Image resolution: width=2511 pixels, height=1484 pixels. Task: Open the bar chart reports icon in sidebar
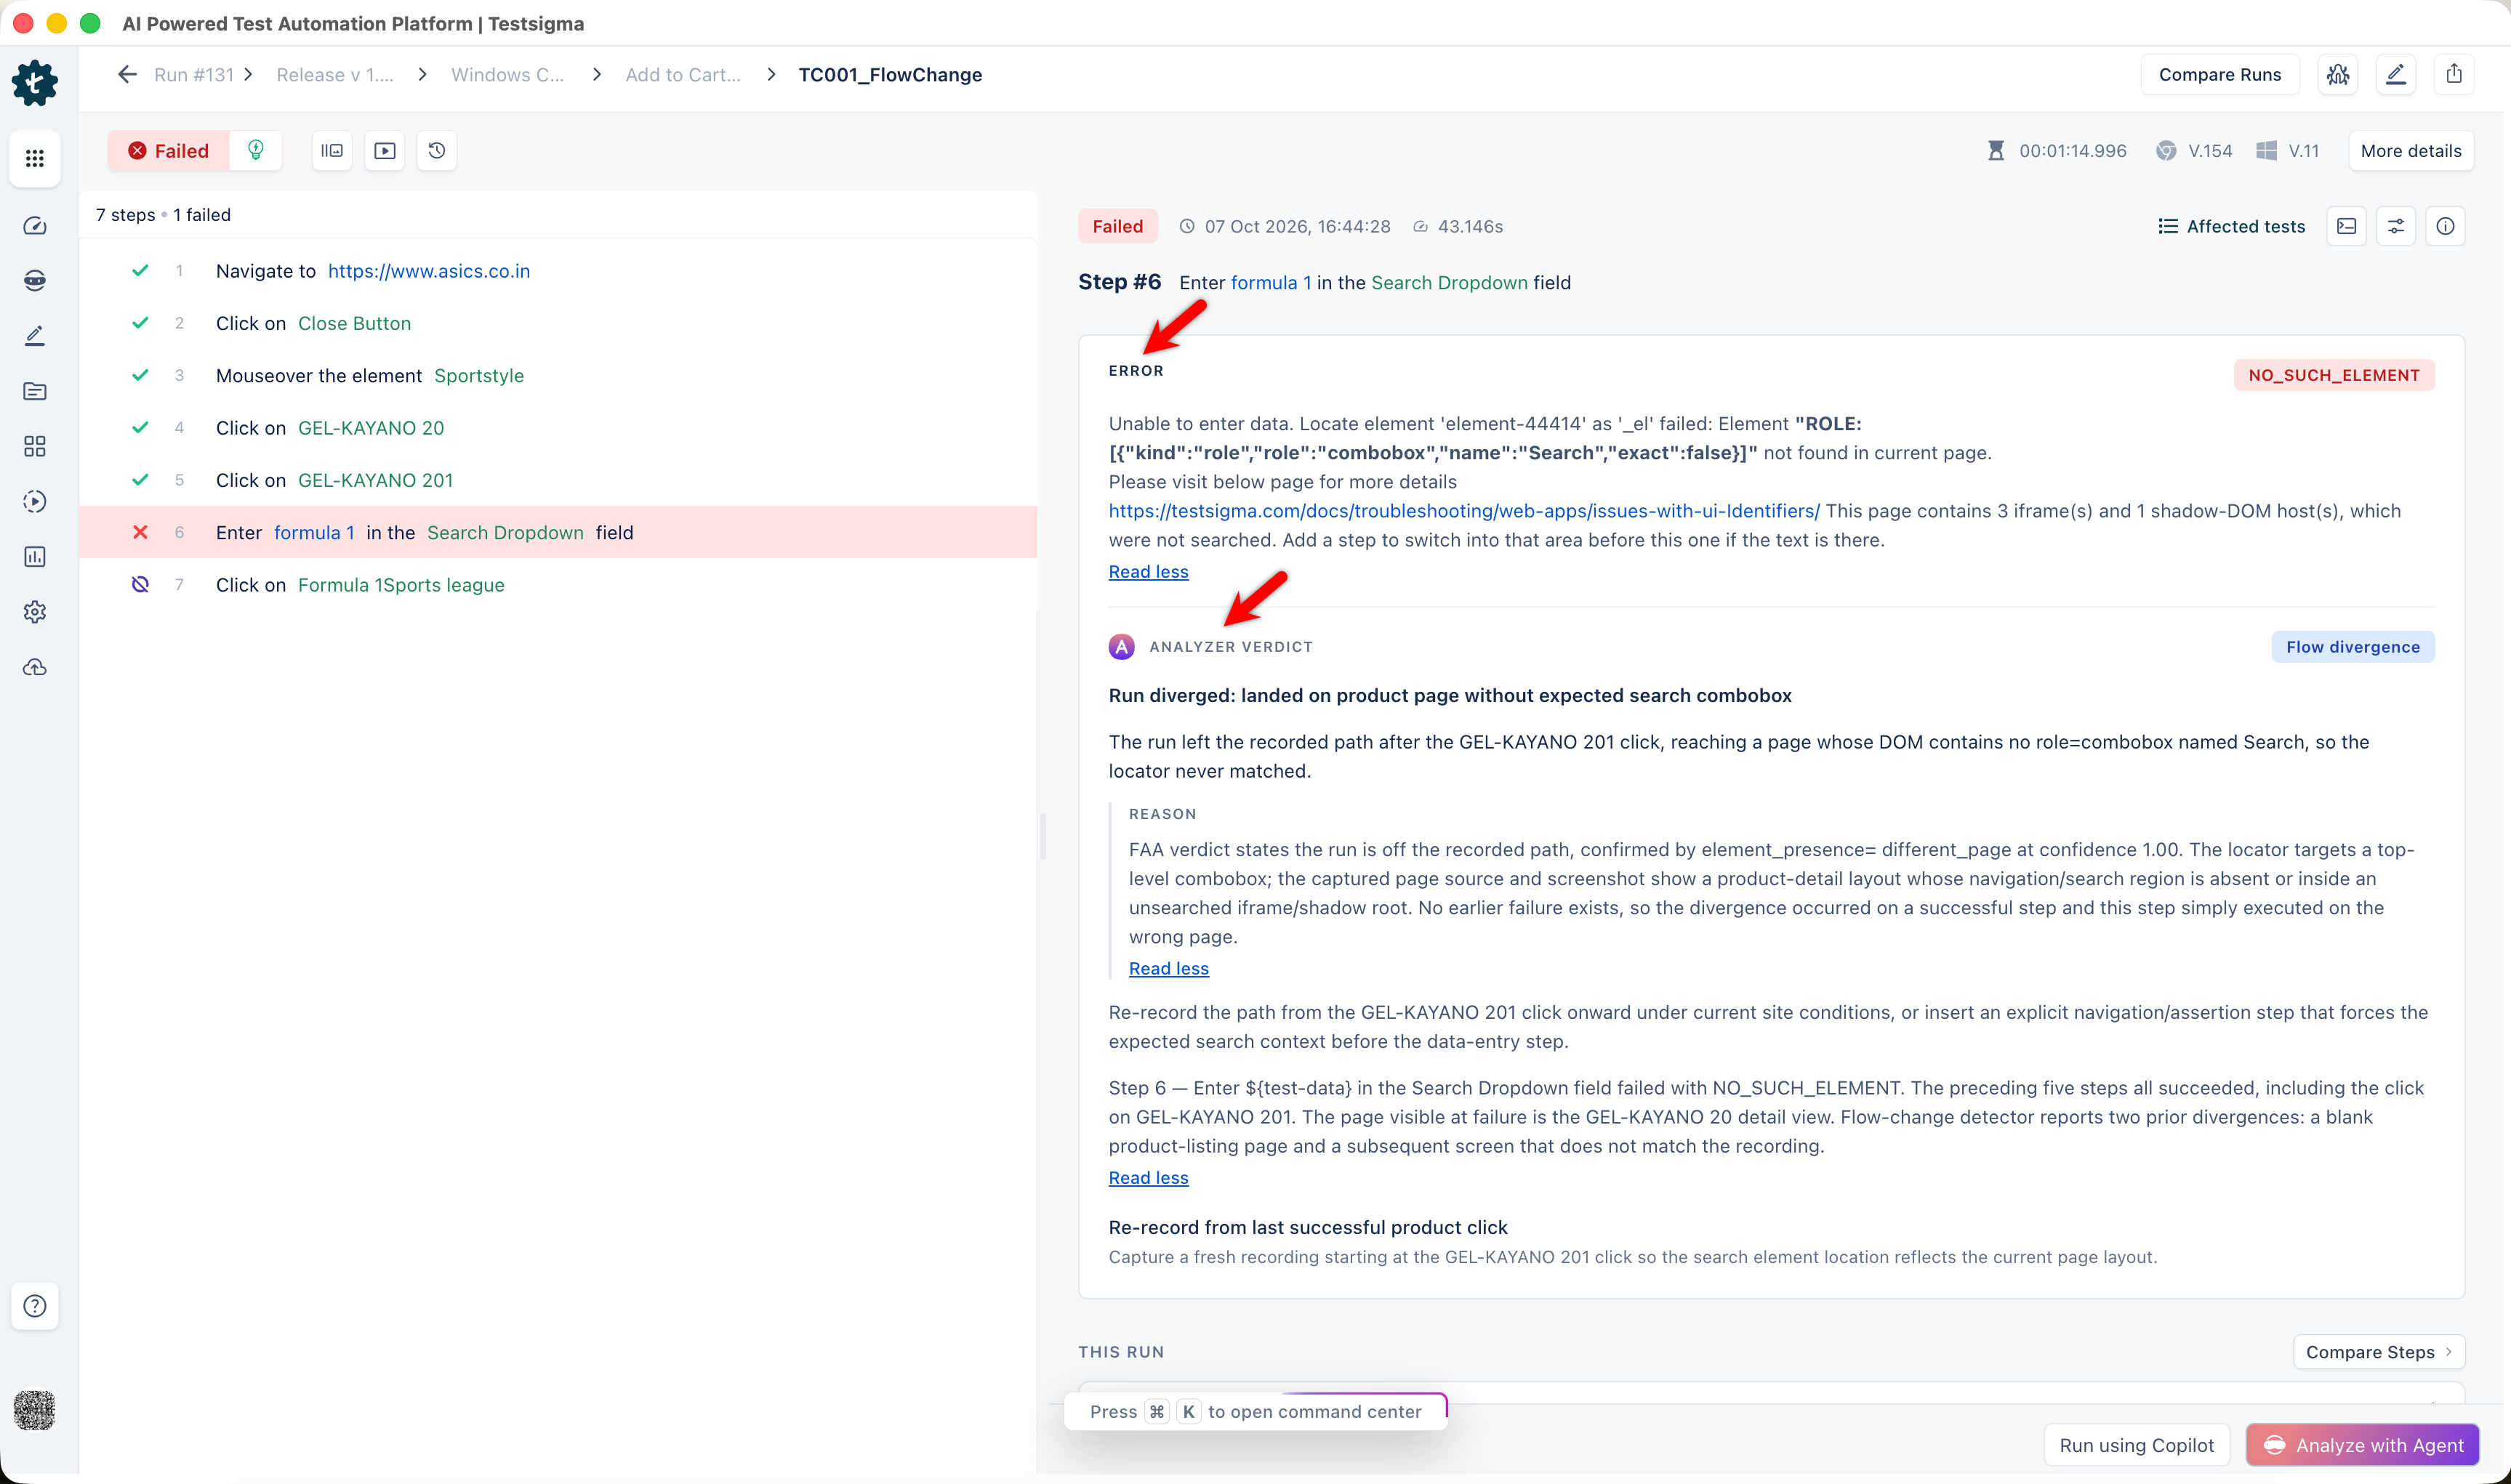[x=35, y=556]
